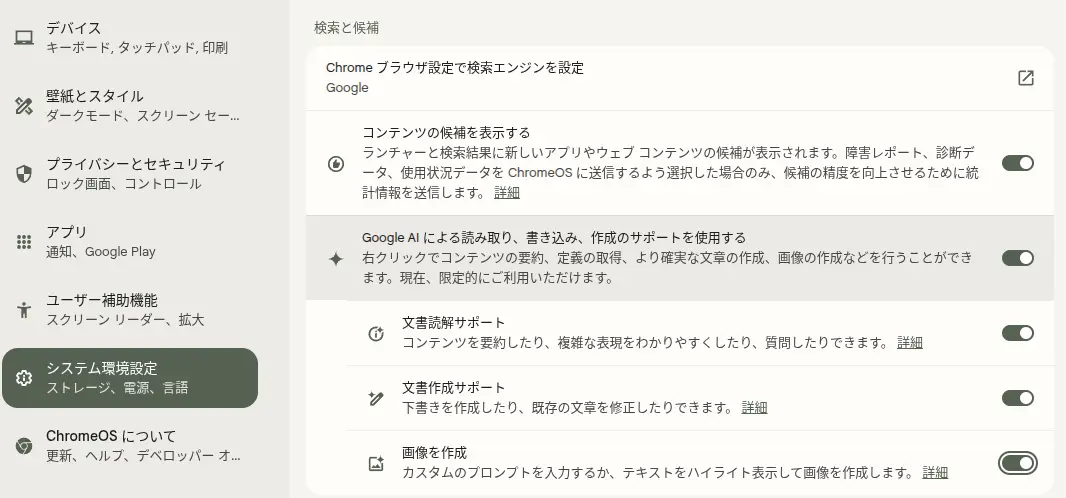Click the brush icon beside 壁紙とスタイル
Image resolution: width=1066 pixels, height=498 pixels.
[x=24, y=106]
